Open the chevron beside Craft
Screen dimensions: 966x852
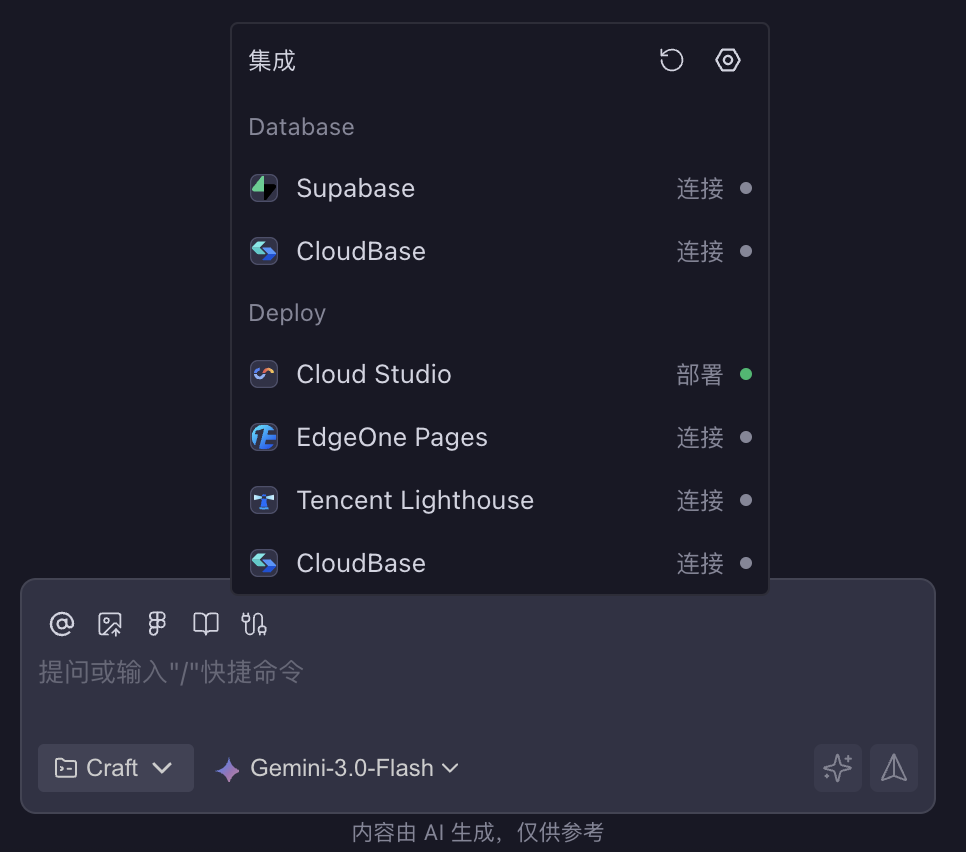(x=163, y=768)
